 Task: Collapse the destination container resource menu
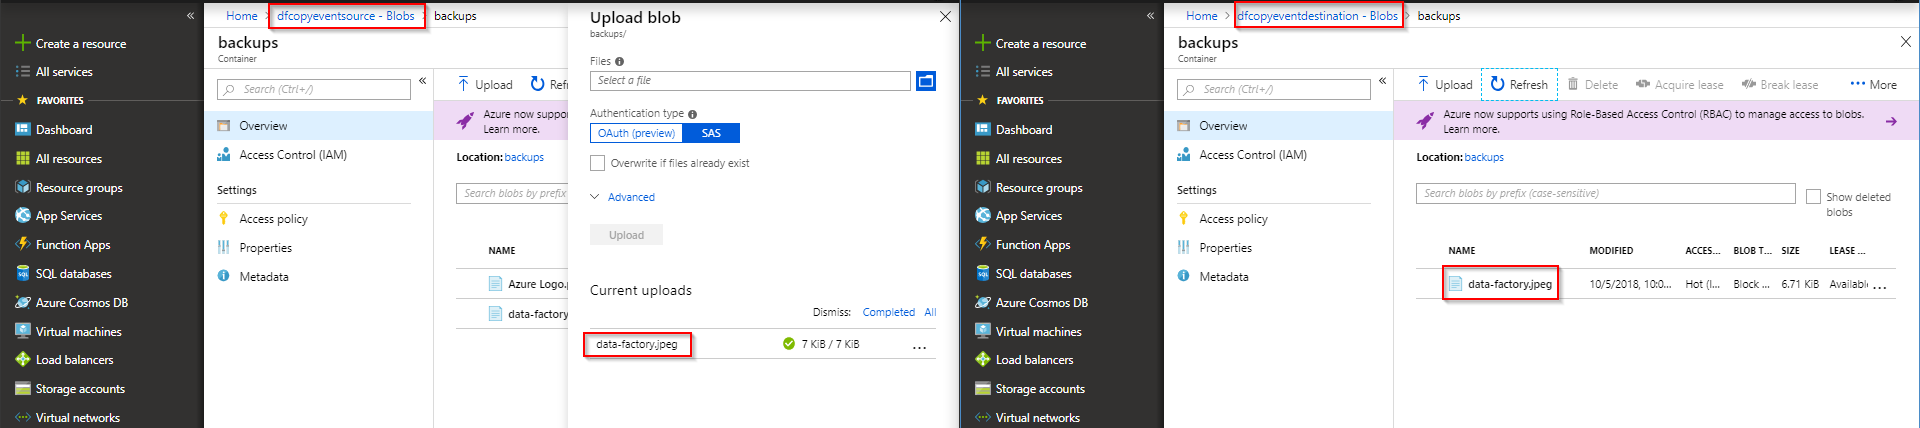click(x=1382, y=81)
